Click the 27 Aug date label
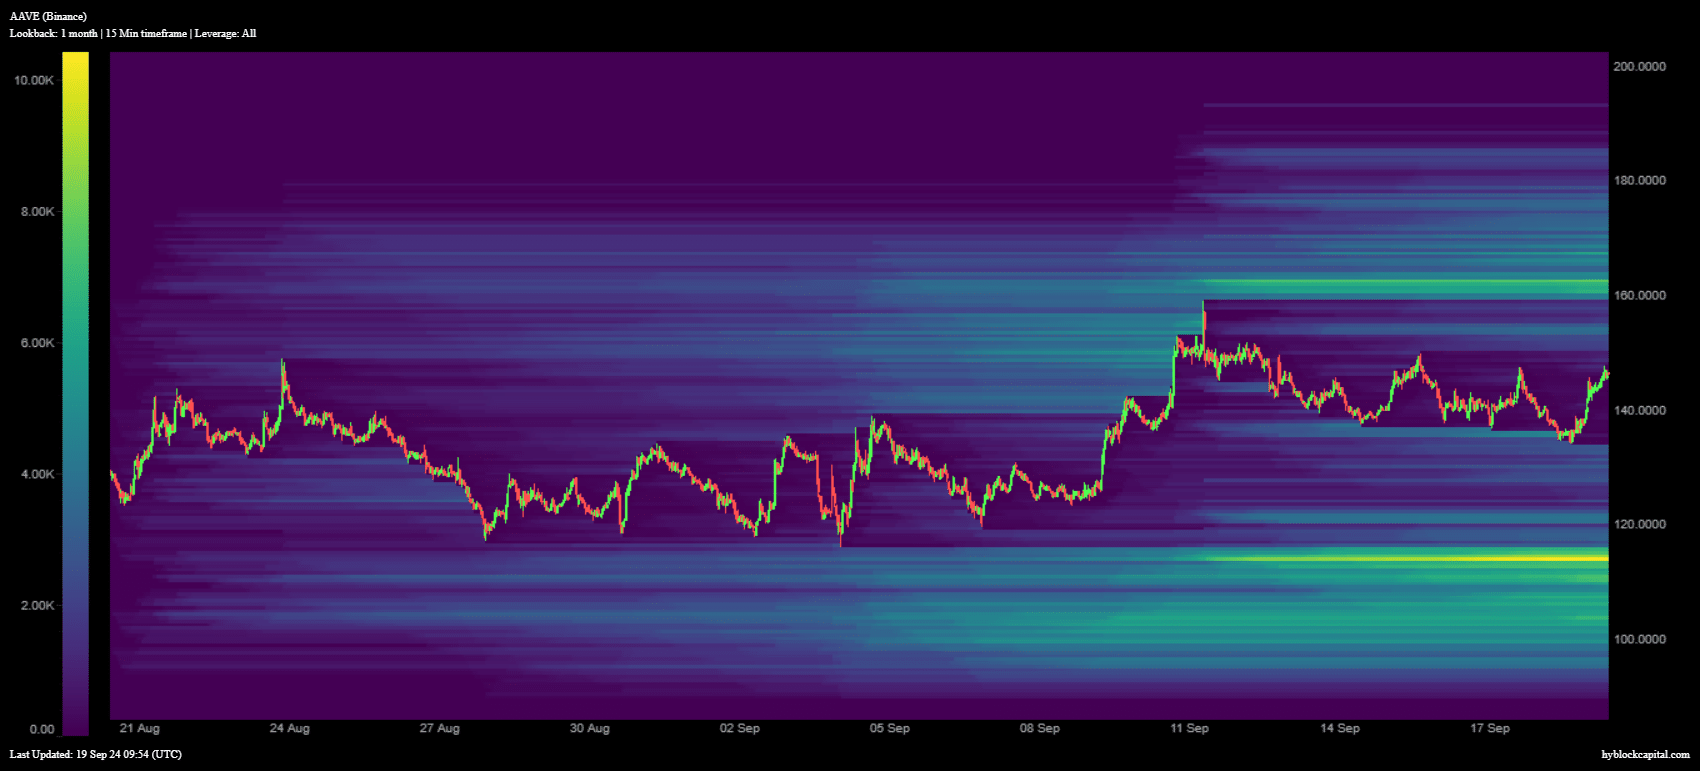Image resolution: width=1700 pixels, height=771 pixels. (439, 728)
